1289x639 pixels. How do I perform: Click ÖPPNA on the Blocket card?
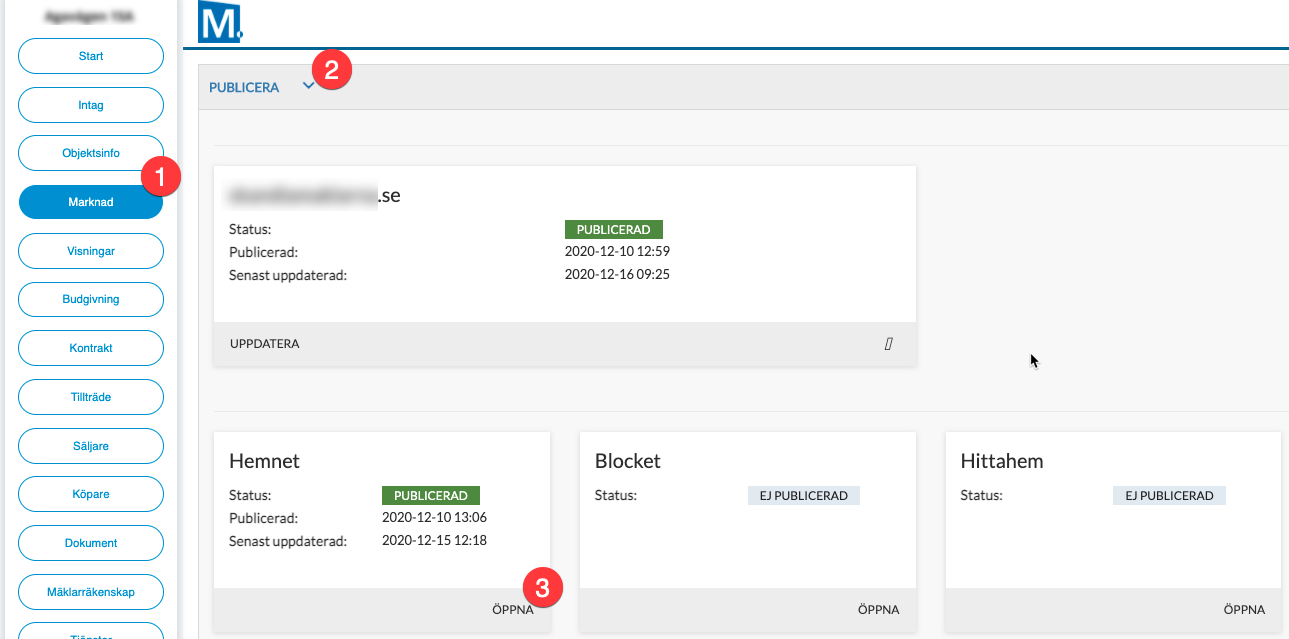point(878,610)
